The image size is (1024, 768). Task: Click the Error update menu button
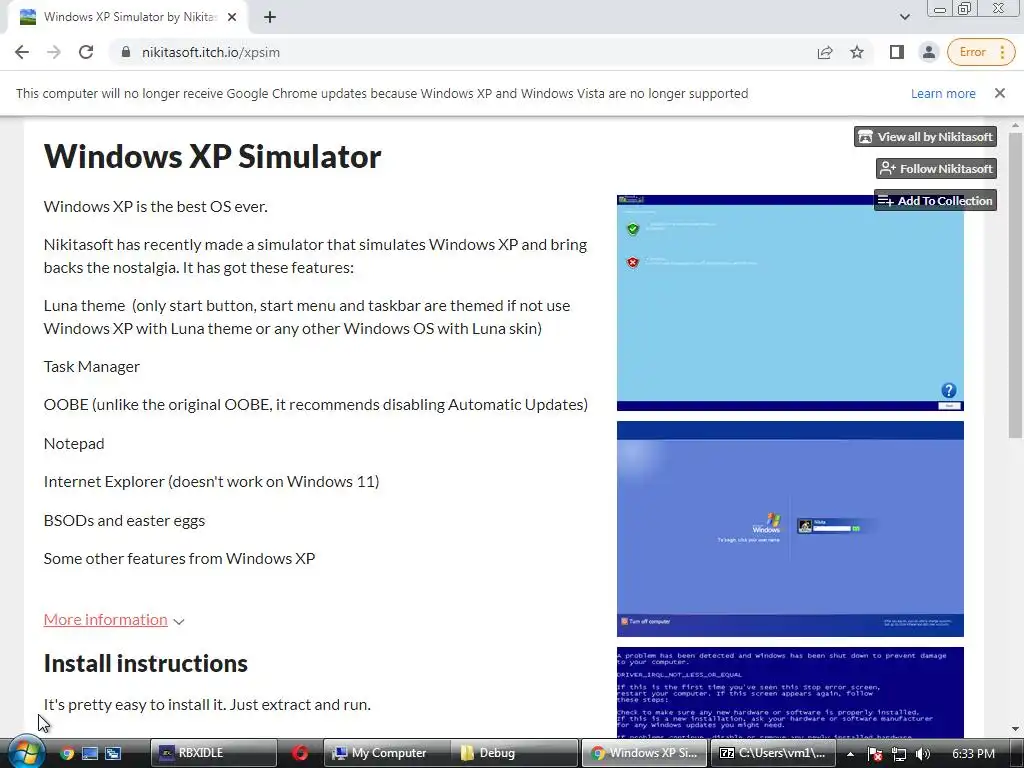[981, 52]
